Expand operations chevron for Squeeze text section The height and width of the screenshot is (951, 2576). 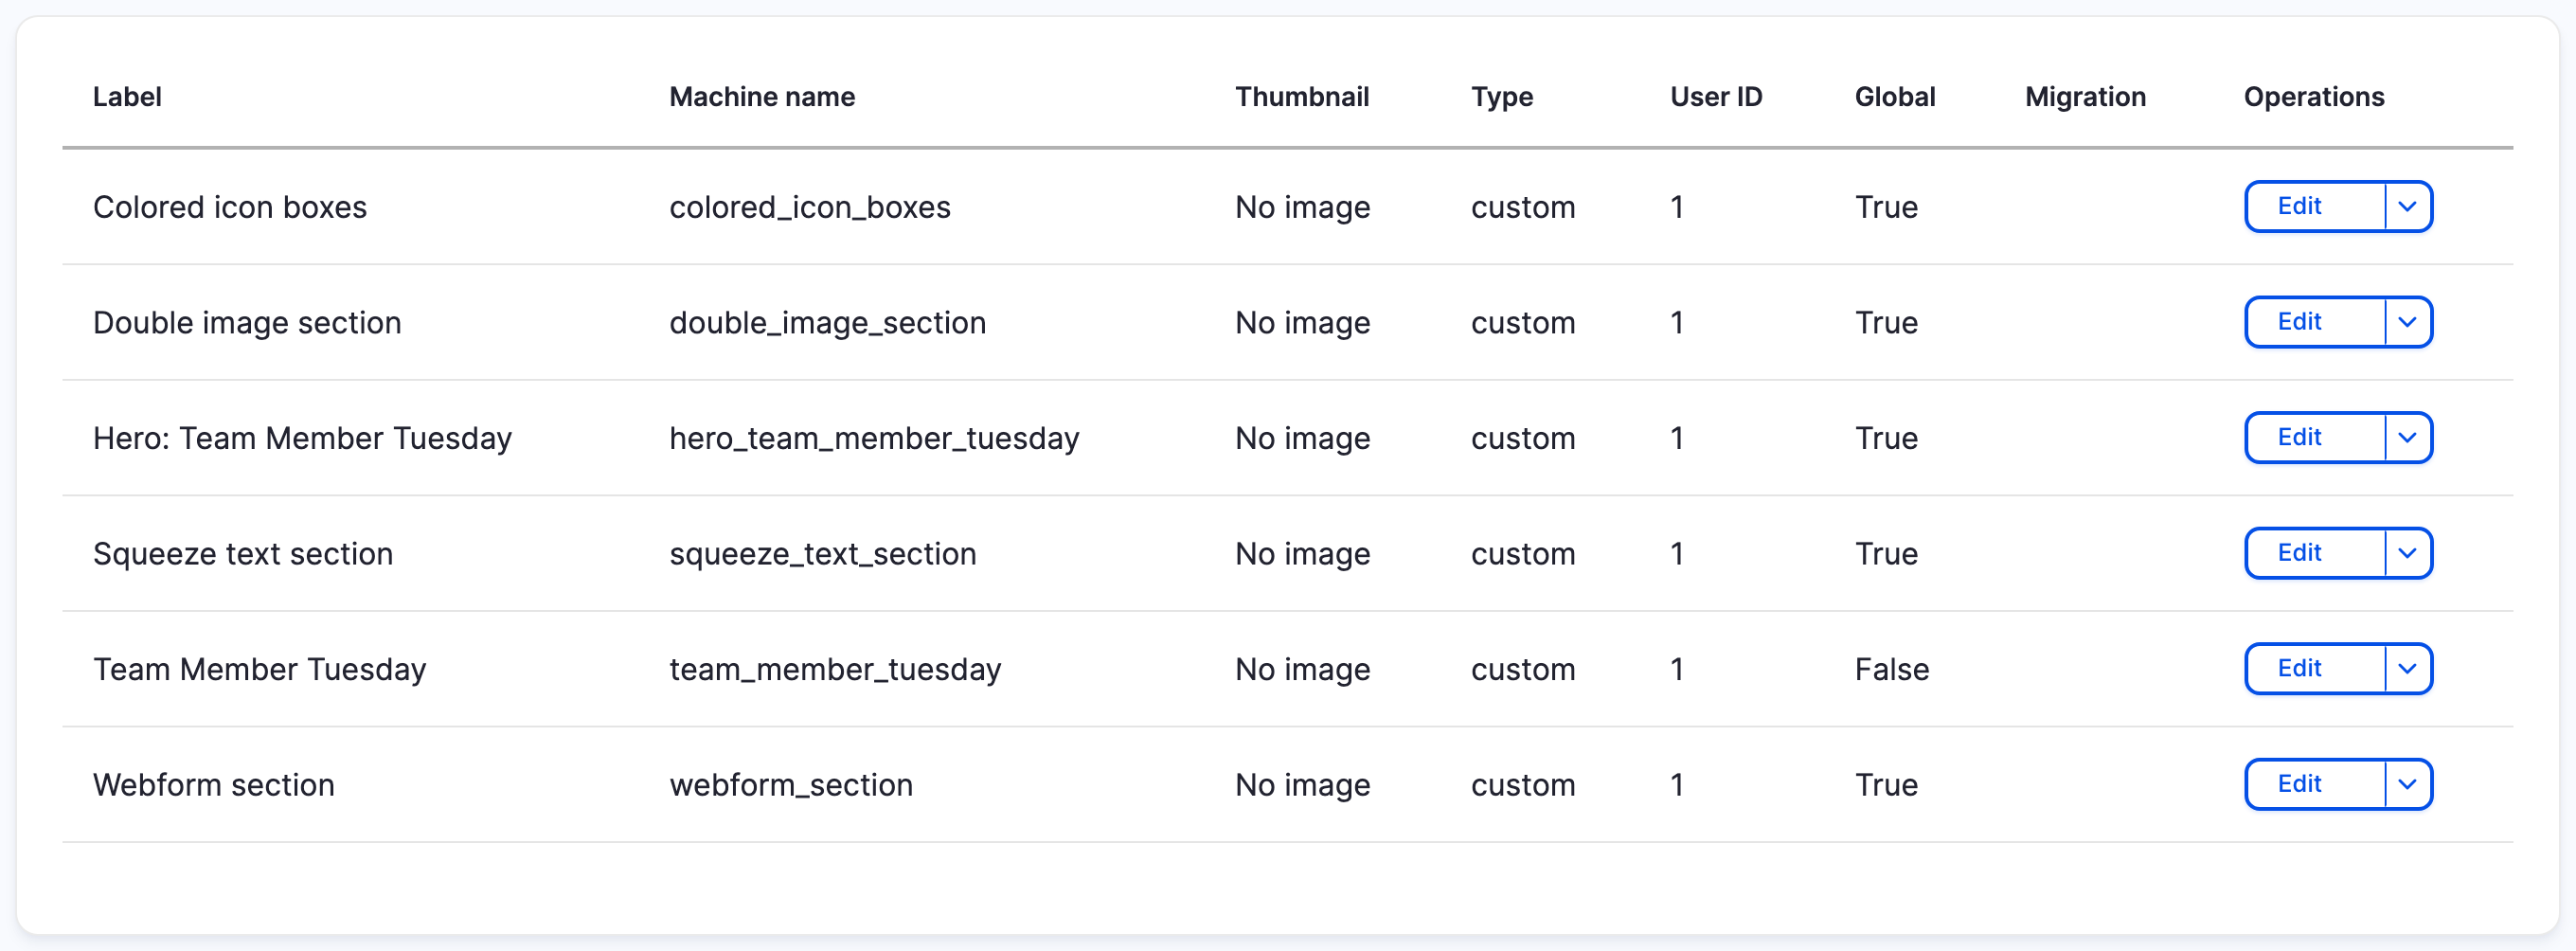pos(2408,553)
